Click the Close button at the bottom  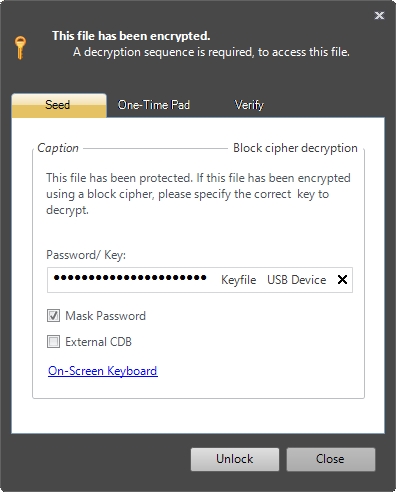[330, 459]
